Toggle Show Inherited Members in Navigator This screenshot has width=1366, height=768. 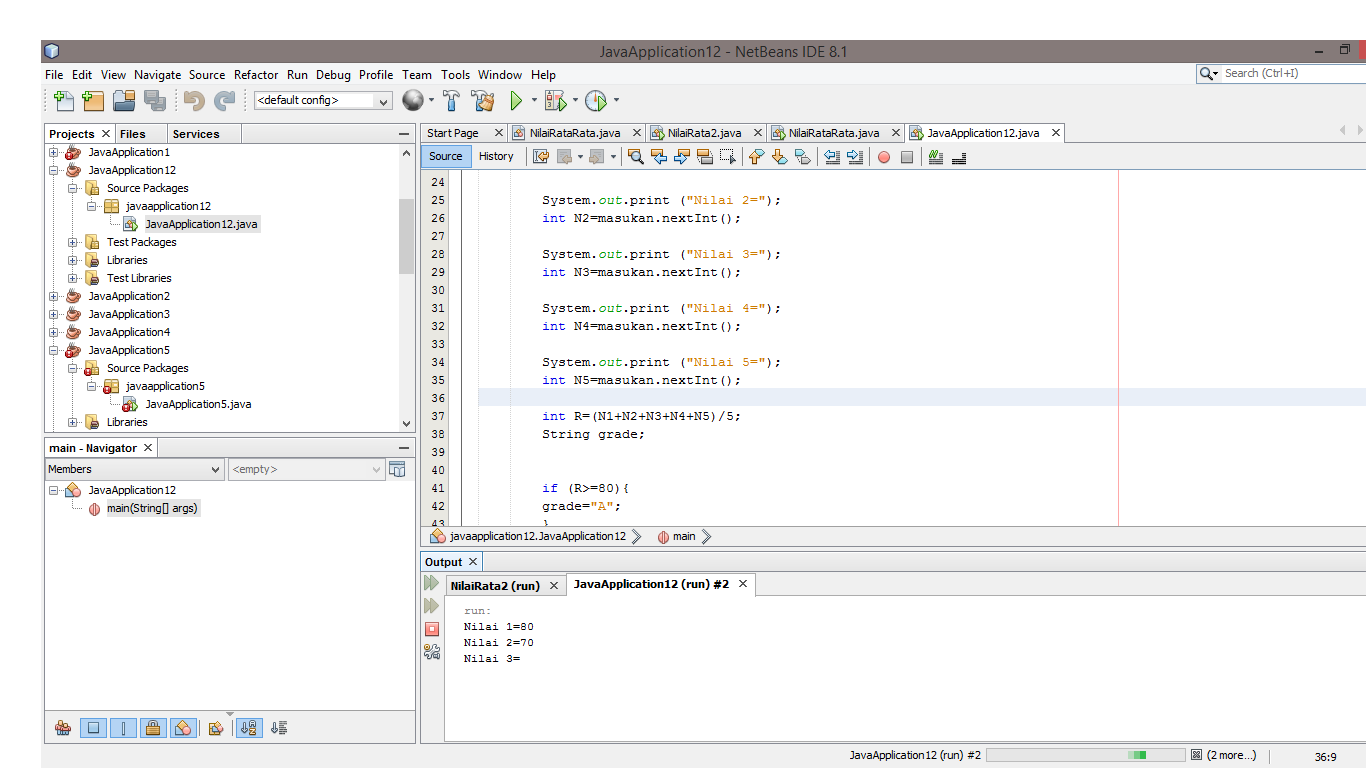[x=63, y=728]
